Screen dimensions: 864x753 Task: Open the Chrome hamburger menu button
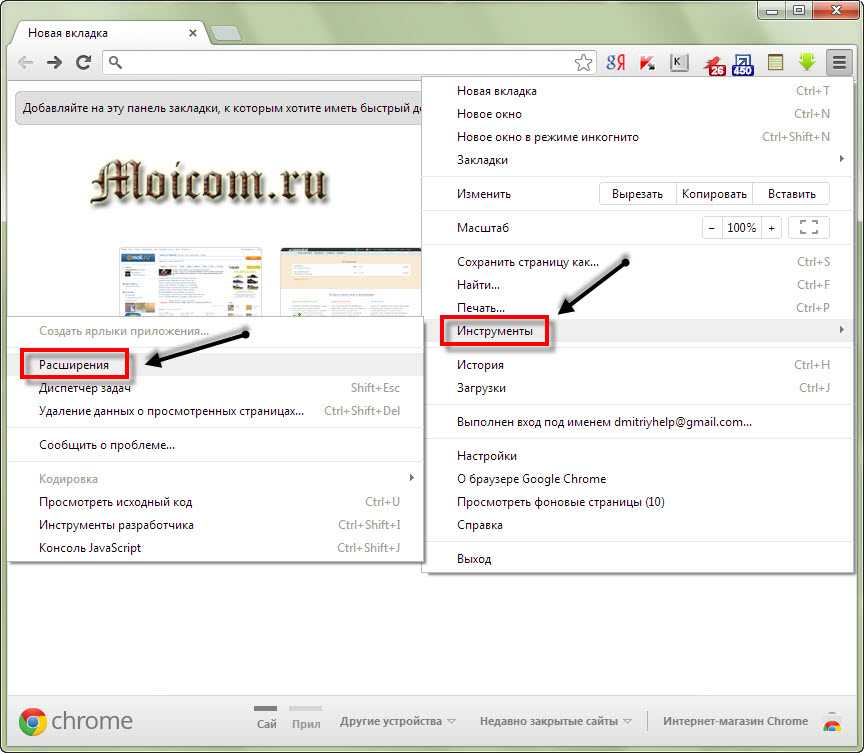[x=839, y=63]
